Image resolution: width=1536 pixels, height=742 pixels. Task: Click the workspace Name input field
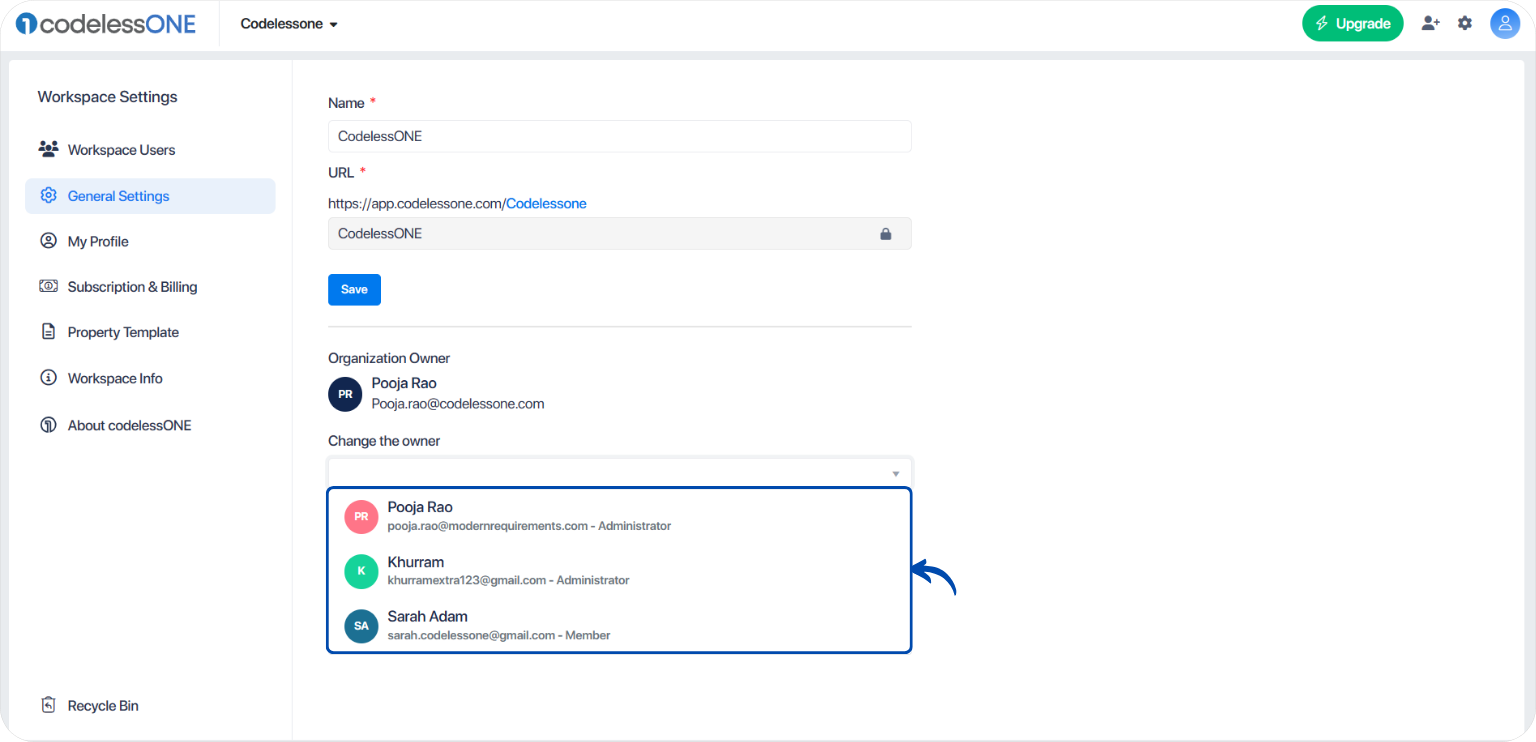coord(620,136)
